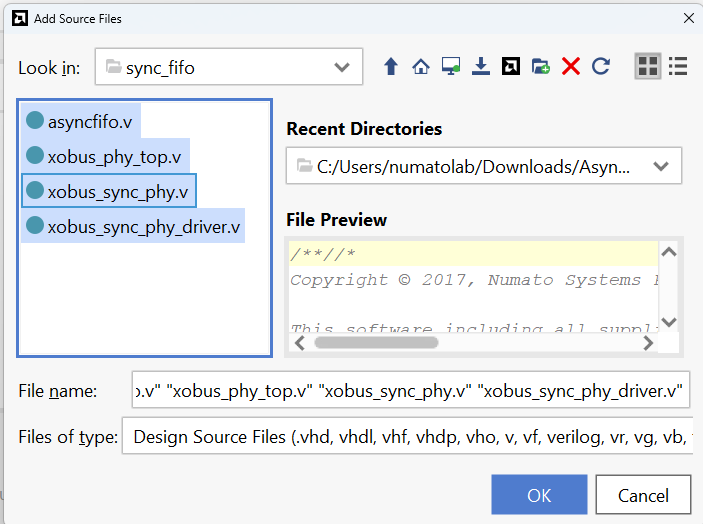703x524 pixels.
Task: Go to the AMD install directory icon
Action: coord(511,67)
